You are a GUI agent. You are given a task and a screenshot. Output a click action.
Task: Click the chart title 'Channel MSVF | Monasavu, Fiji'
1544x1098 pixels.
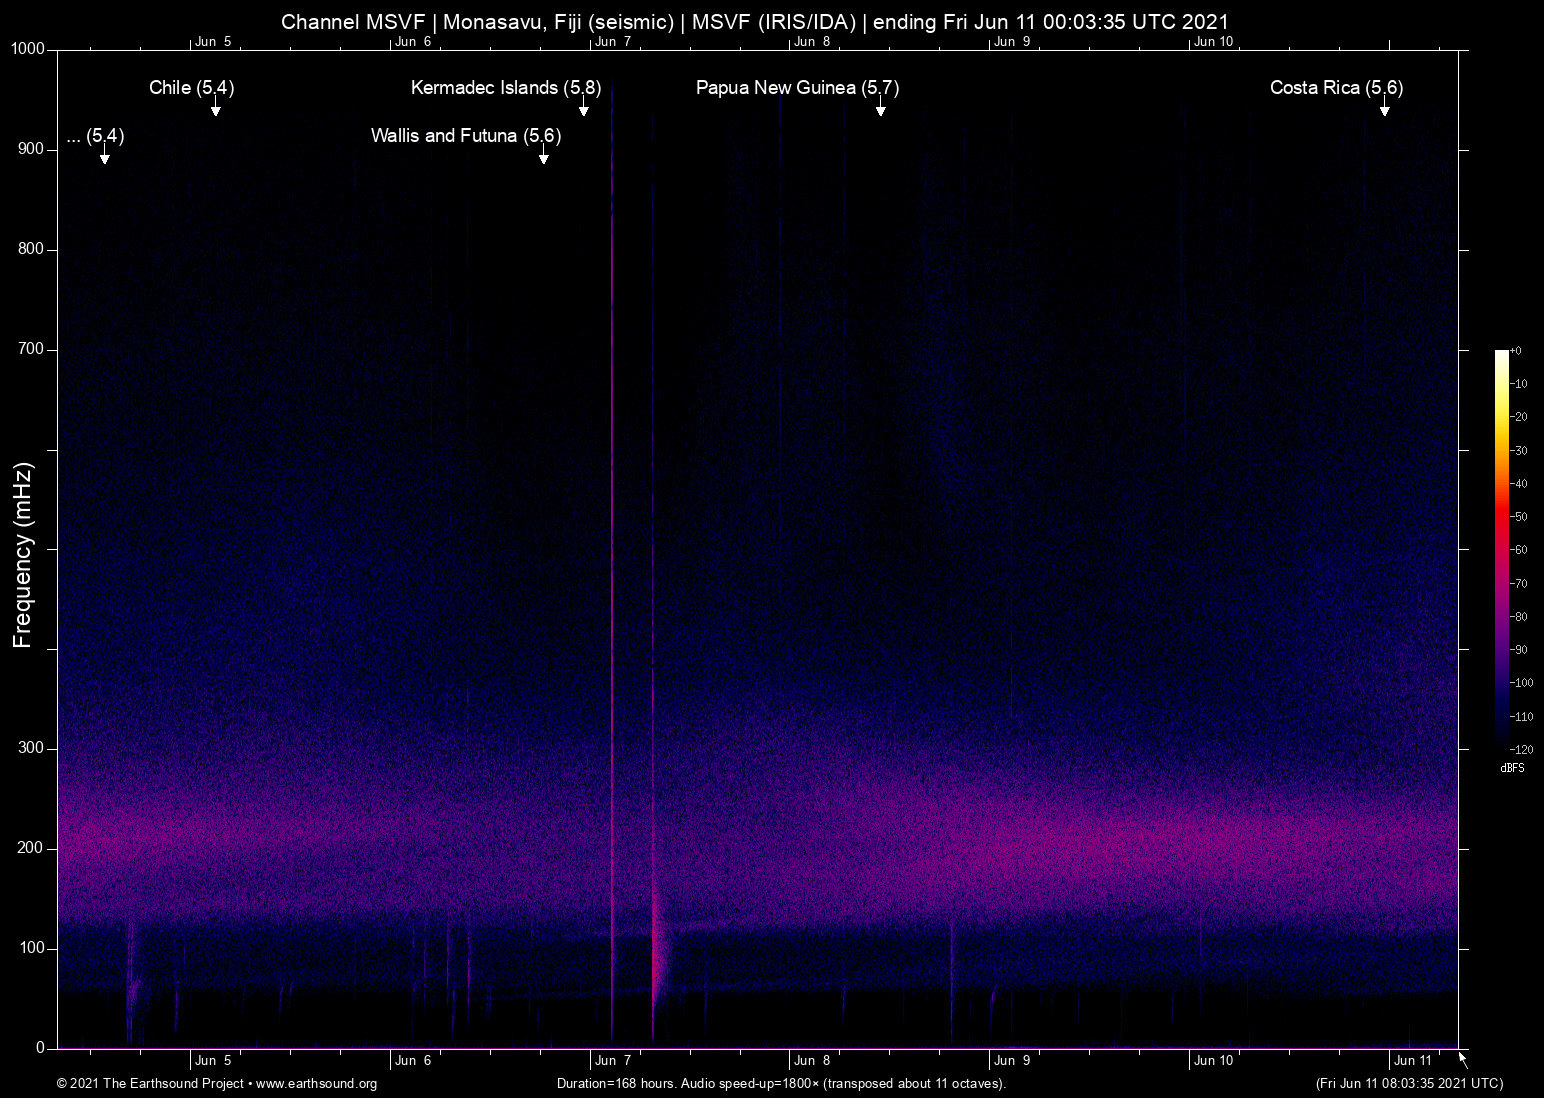[x=755, y=22]
